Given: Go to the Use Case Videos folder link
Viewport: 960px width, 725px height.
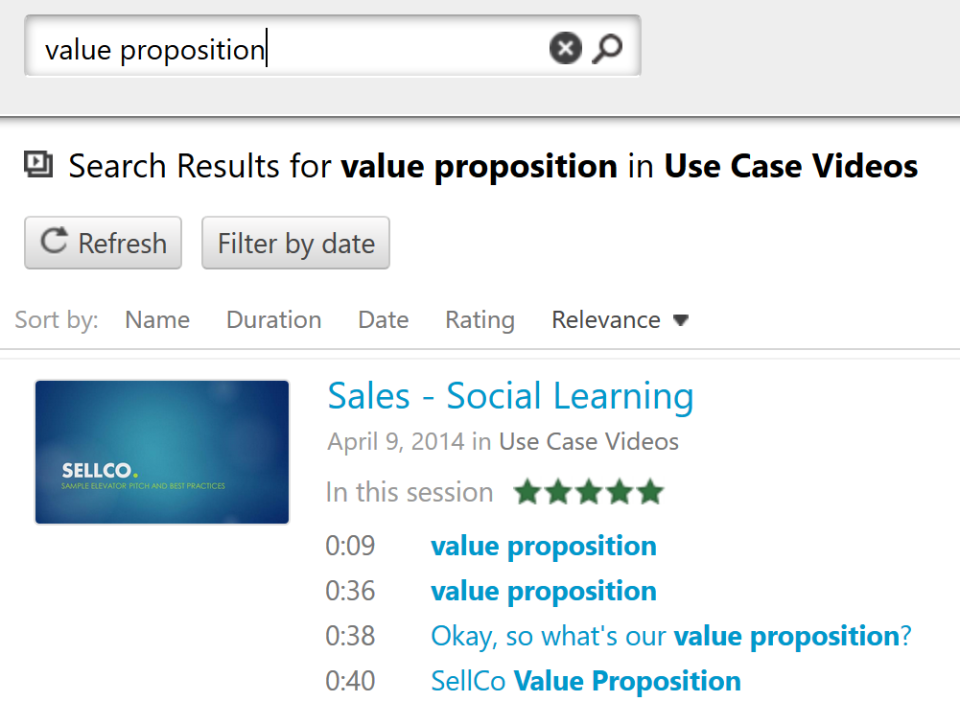Looking at the screenshot, I should coord(588,442).
